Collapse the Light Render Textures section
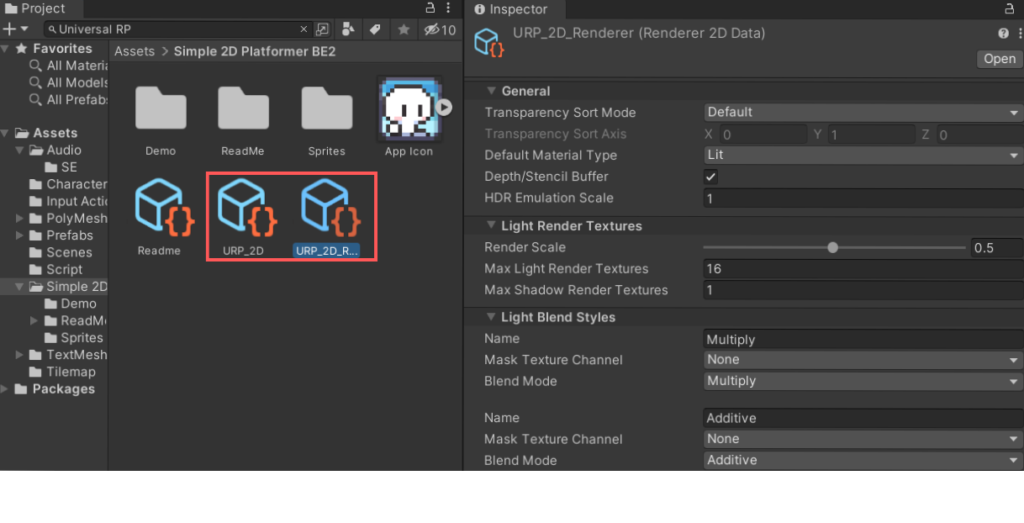 tap(492, 226)
